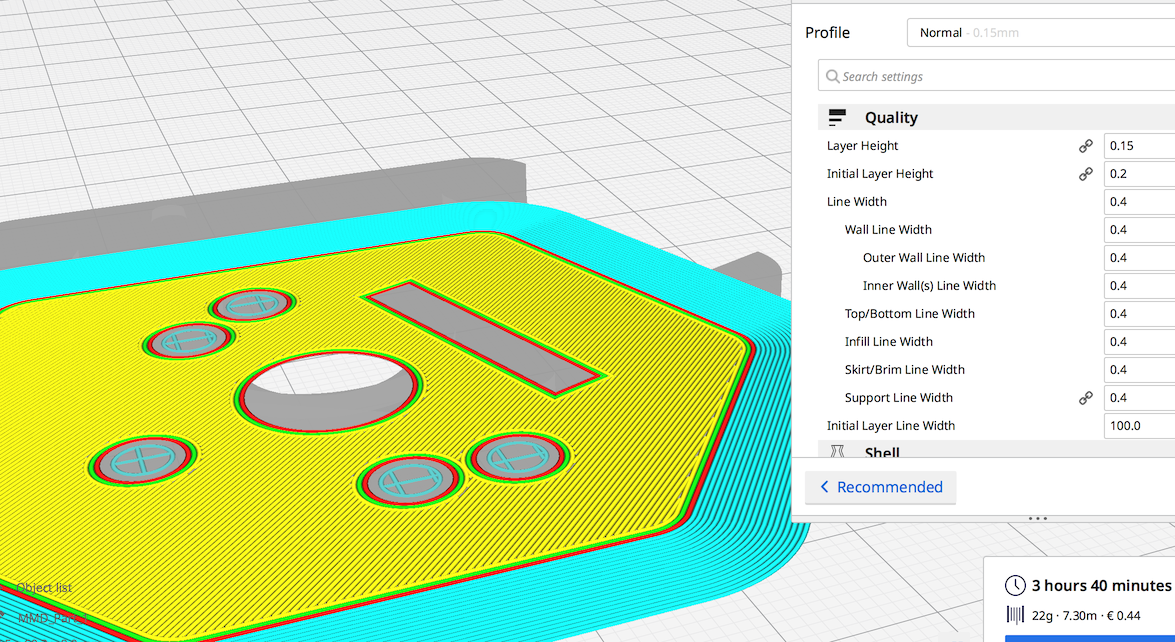Open the Profile dropdown showing Normal
Screen dimensions: 1175x642
coord(1041,33)
